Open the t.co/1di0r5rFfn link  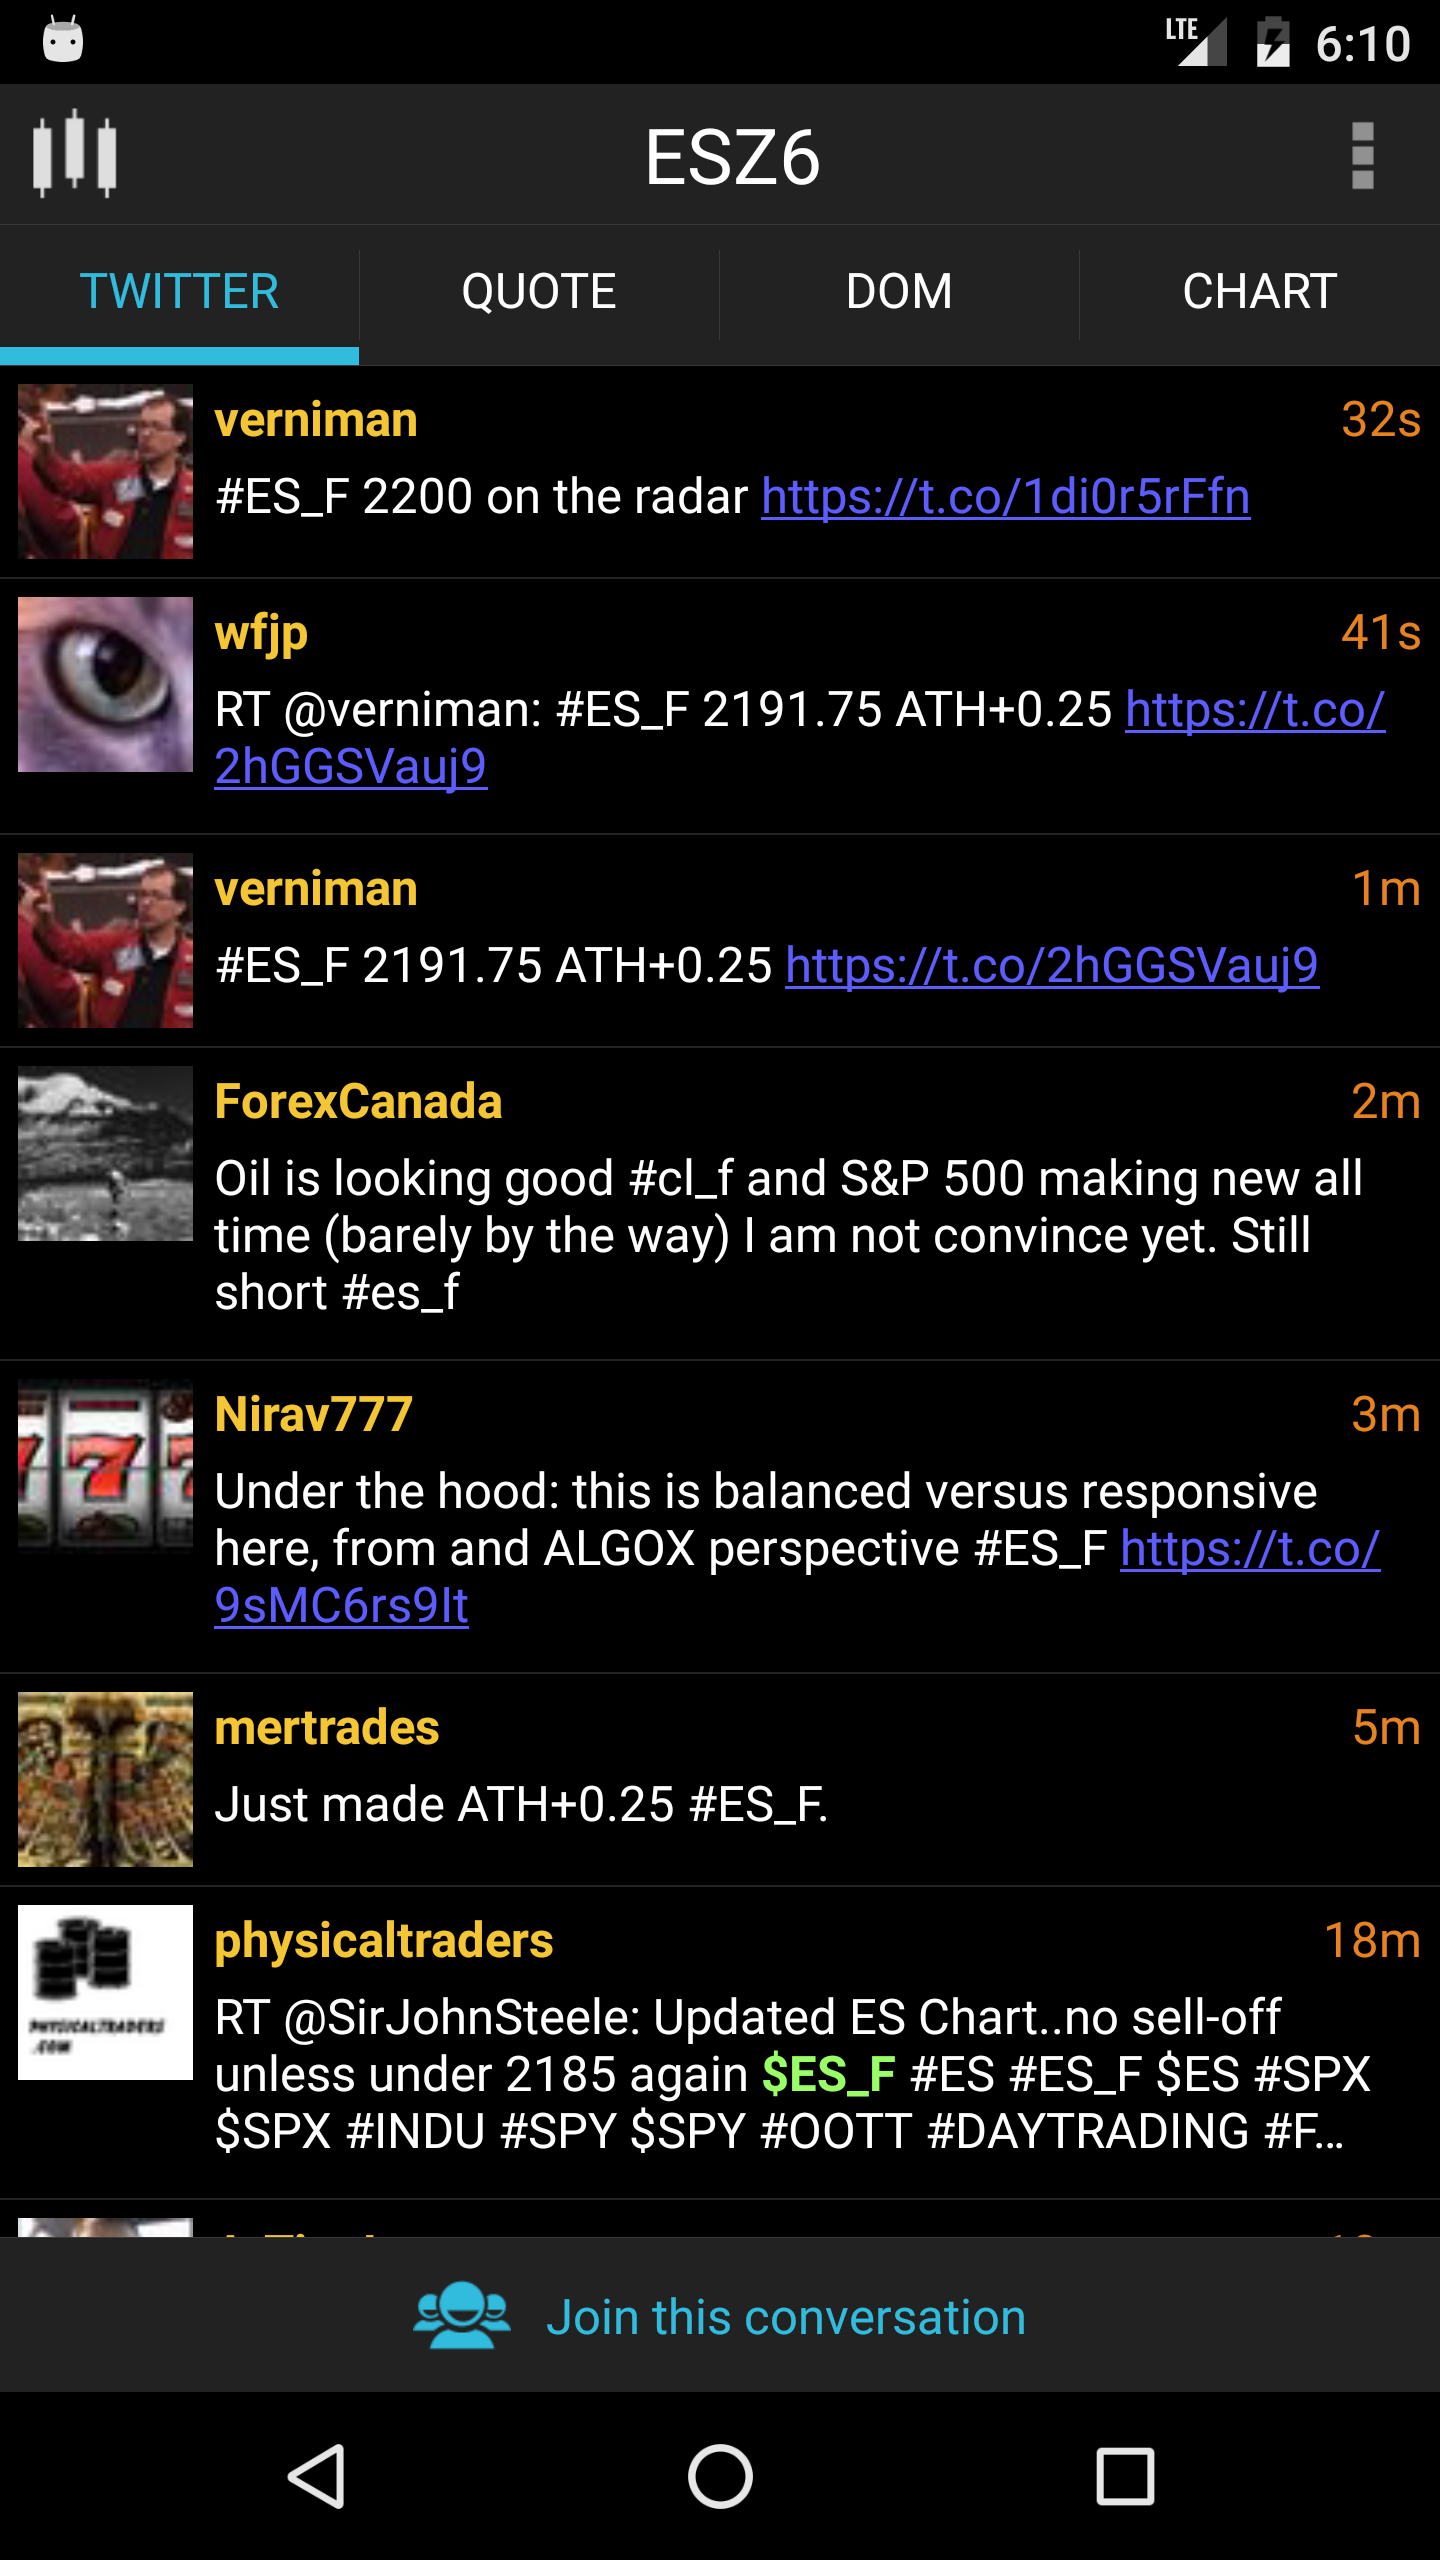(1005, 497)
